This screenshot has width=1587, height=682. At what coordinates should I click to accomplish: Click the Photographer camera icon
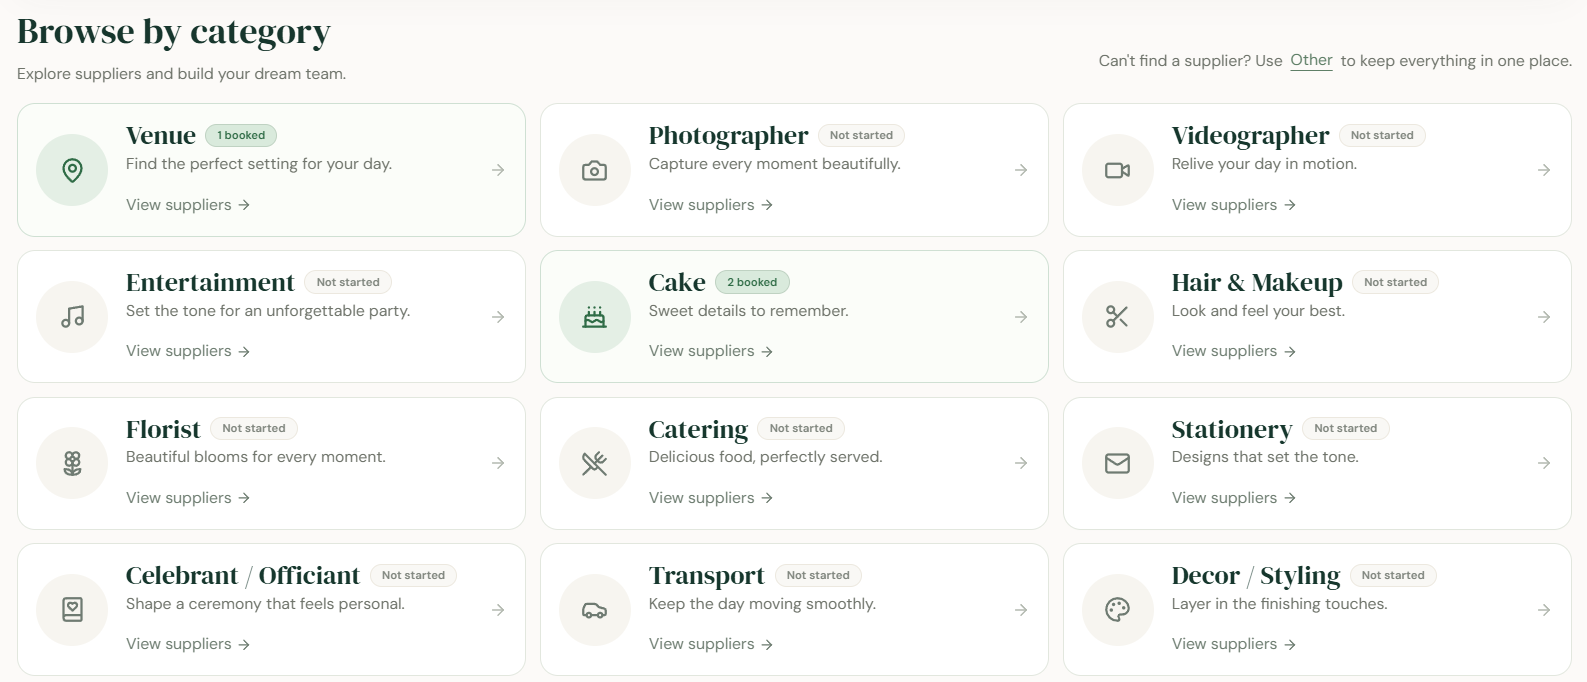coord(594,170)
